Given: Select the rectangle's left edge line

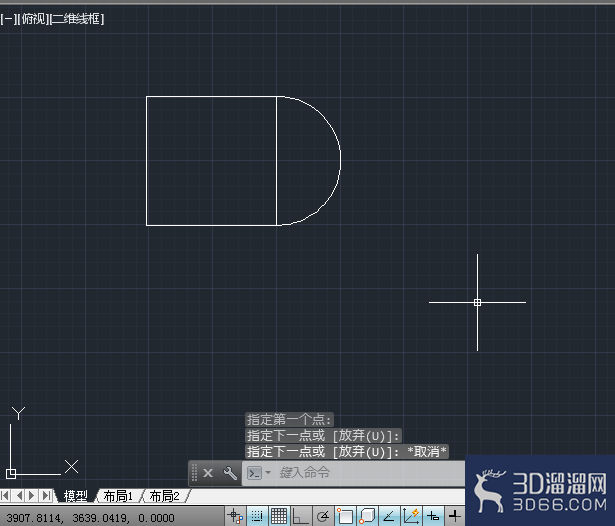Looking at the screenshot, I should coord(146,161).
